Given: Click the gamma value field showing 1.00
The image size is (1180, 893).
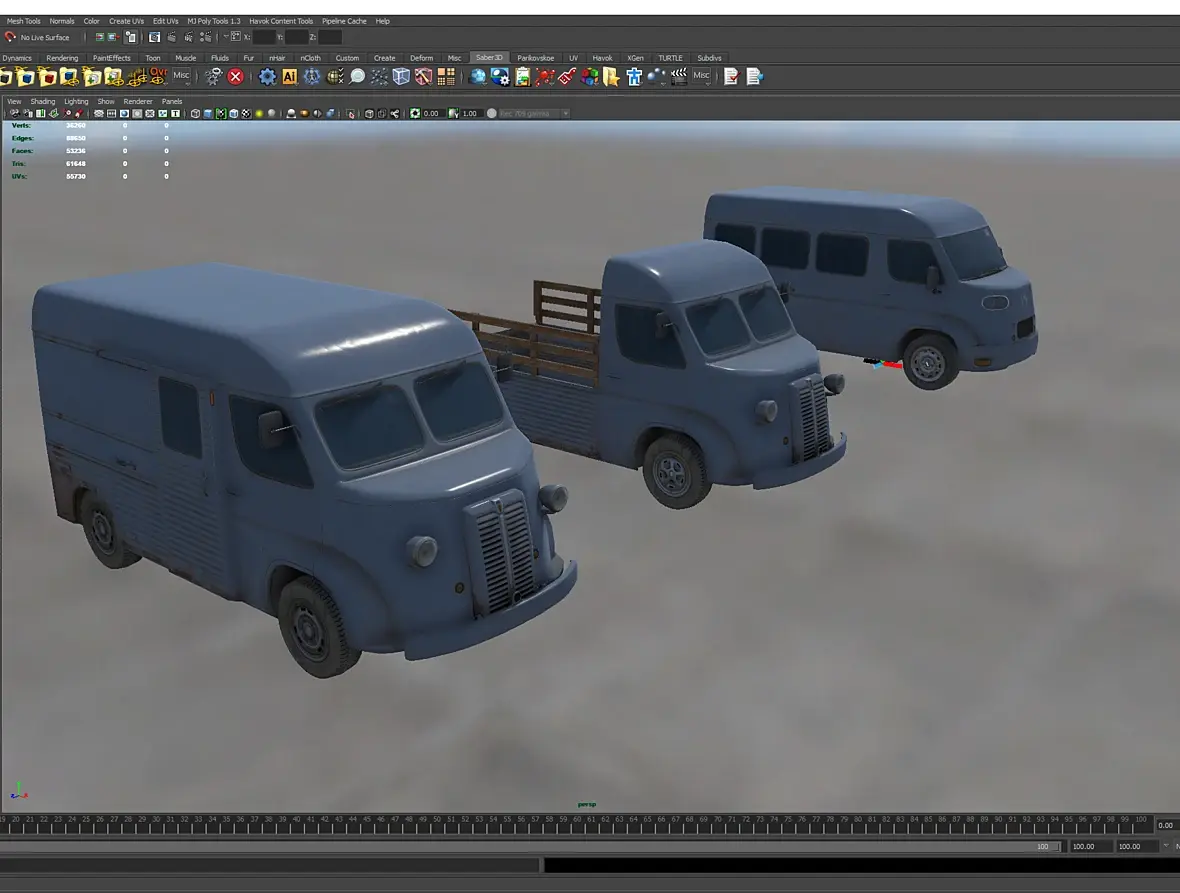Looking at the screenshot, I should click(469, 114).
